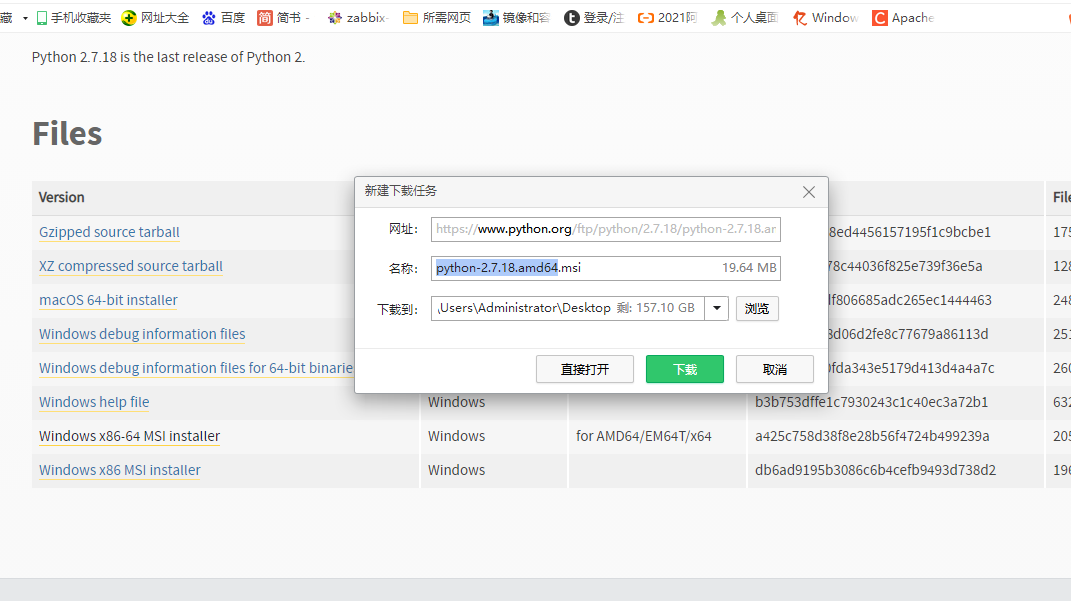
Task: Expand the download location dropdown arrow
Action: tap(717, 308)
